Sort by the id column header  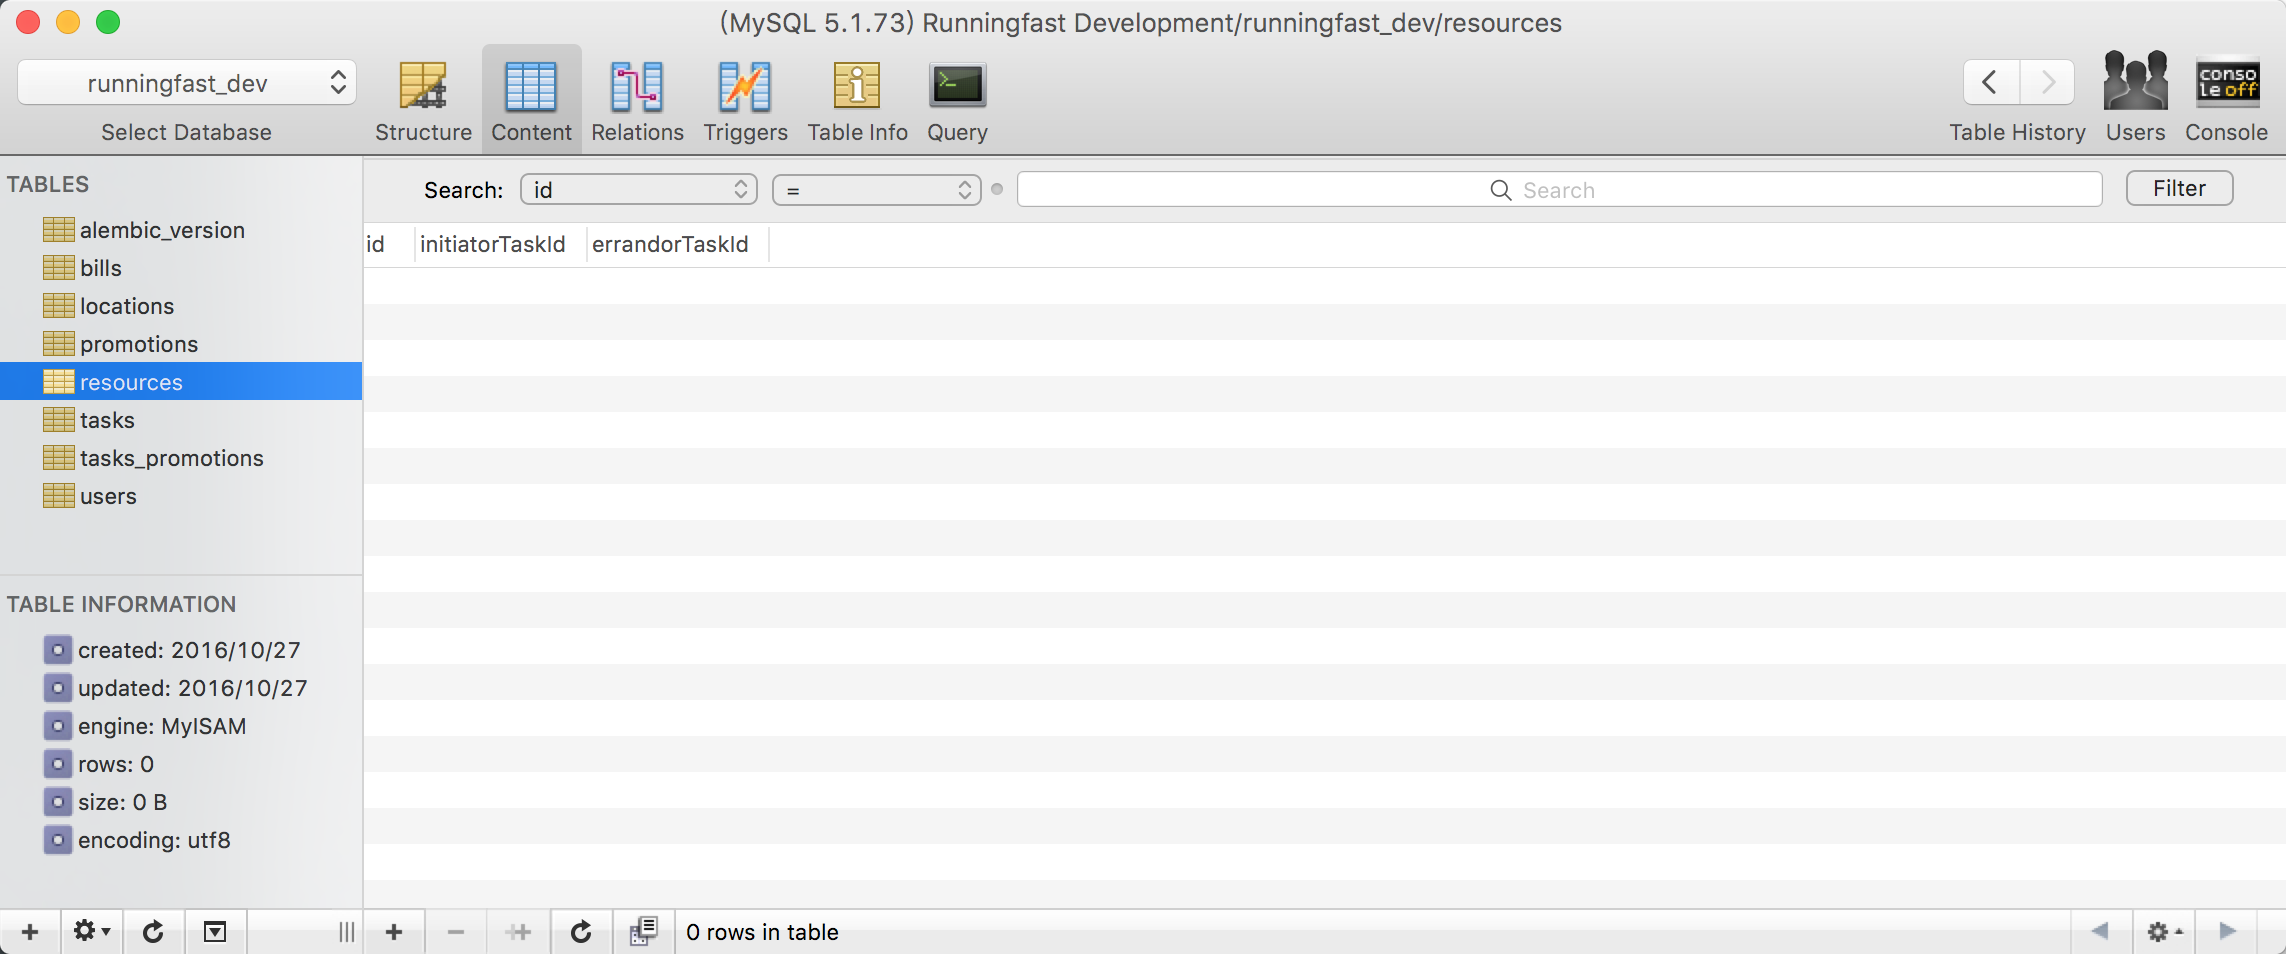coord(389,245)
